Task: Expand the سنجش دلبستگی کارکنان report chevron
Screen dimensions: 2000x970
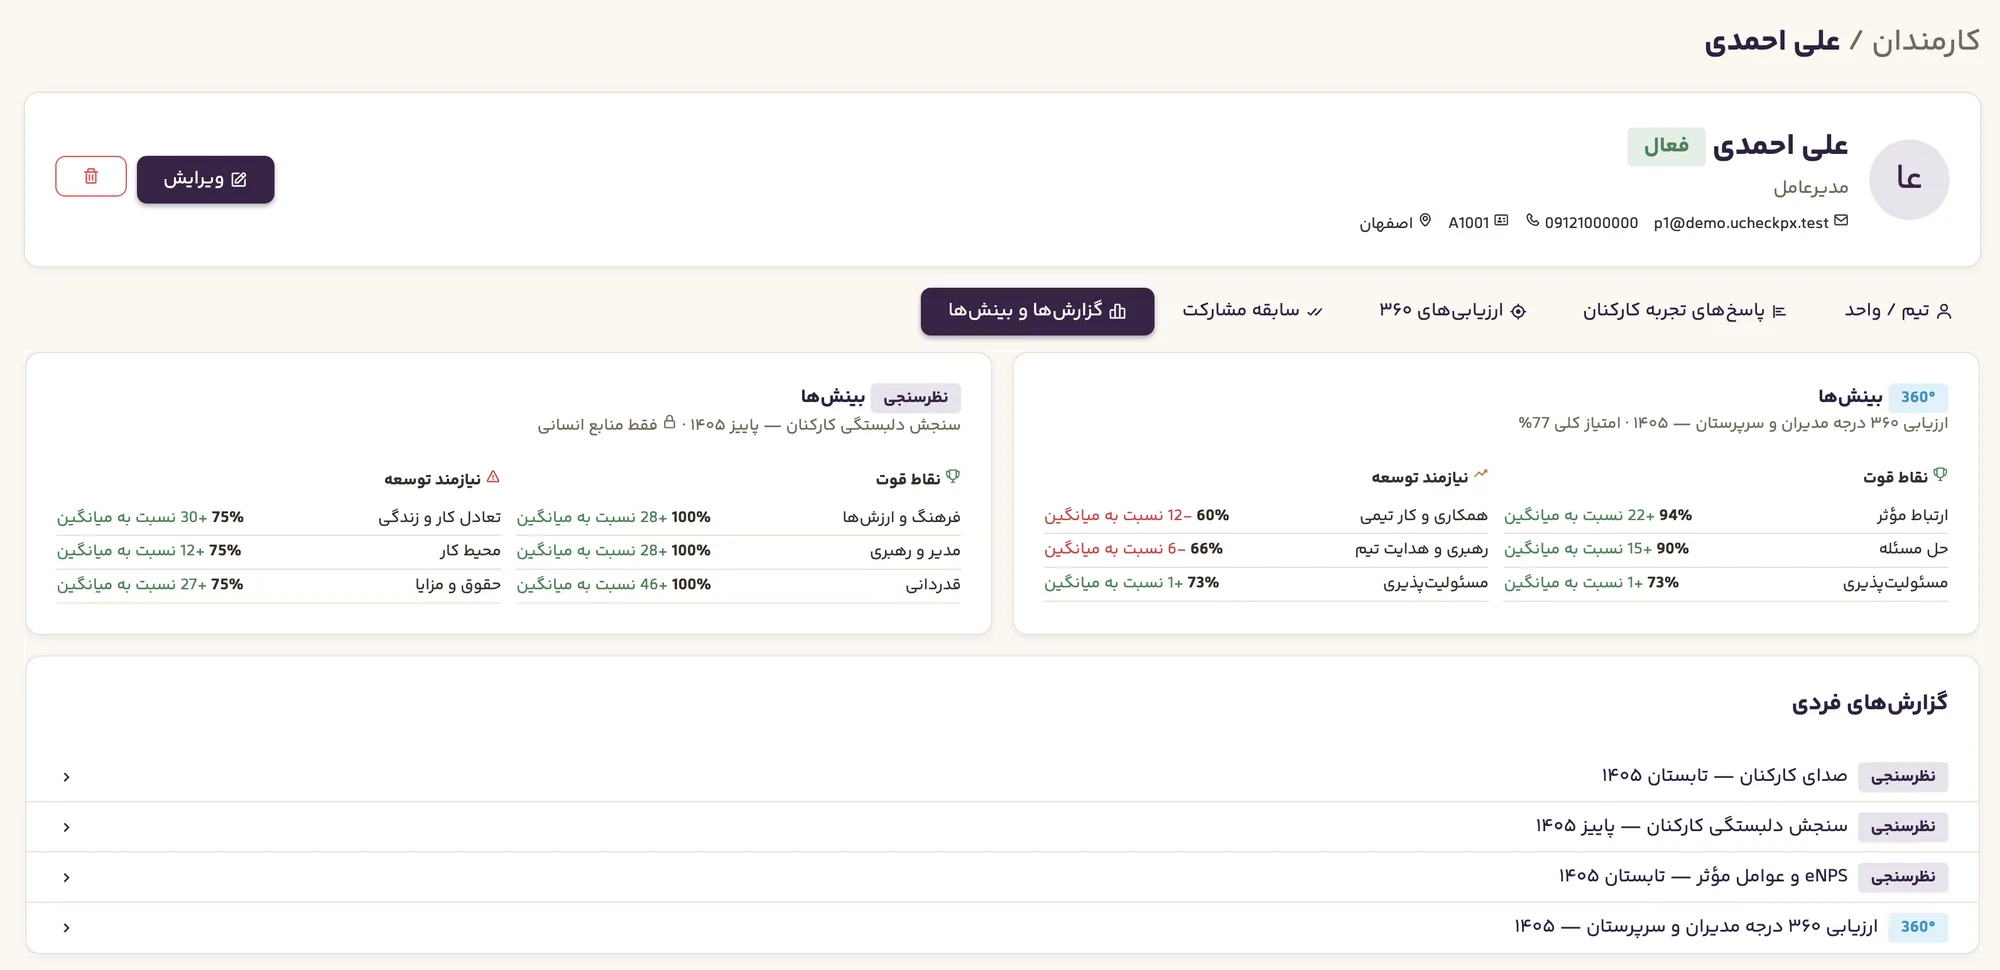Action: pyautogui.click(x=66, y=827)
